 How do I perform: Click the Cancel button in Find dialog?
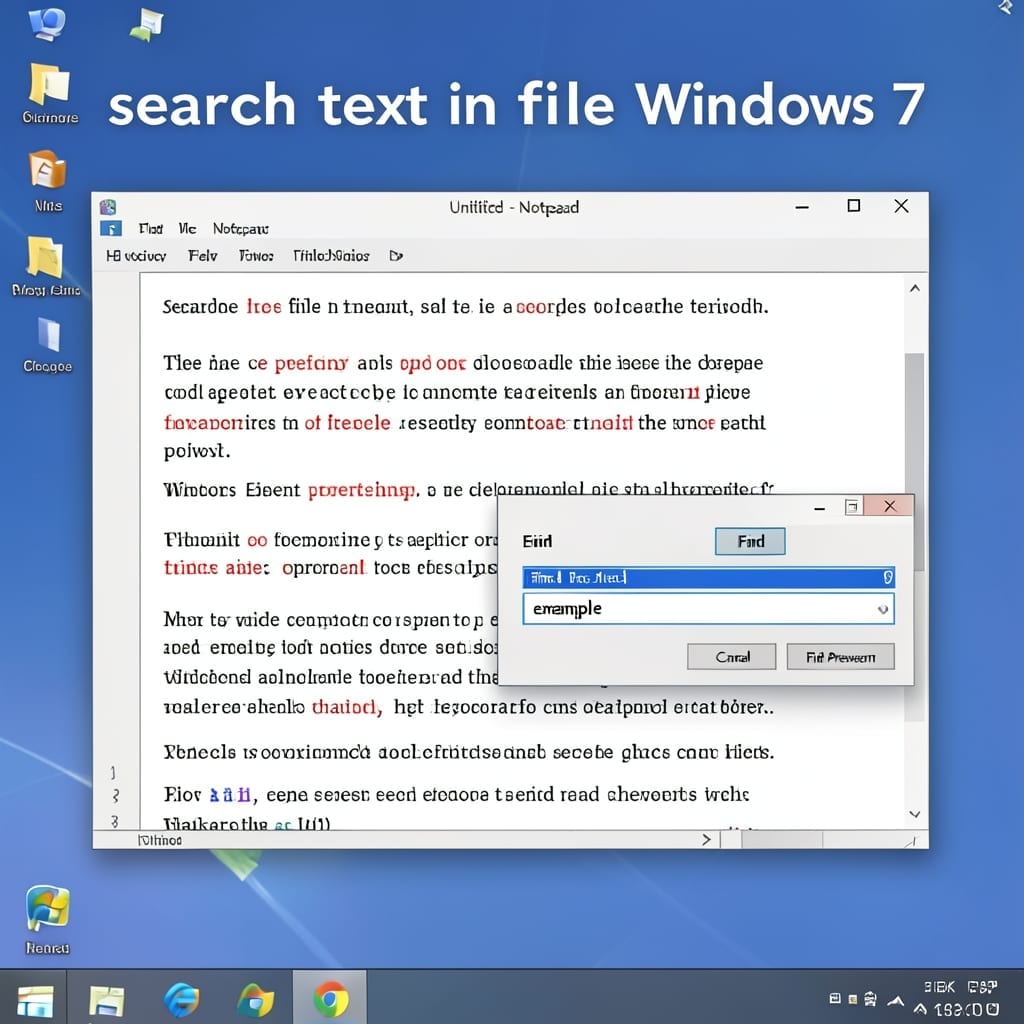coord(731,657)
